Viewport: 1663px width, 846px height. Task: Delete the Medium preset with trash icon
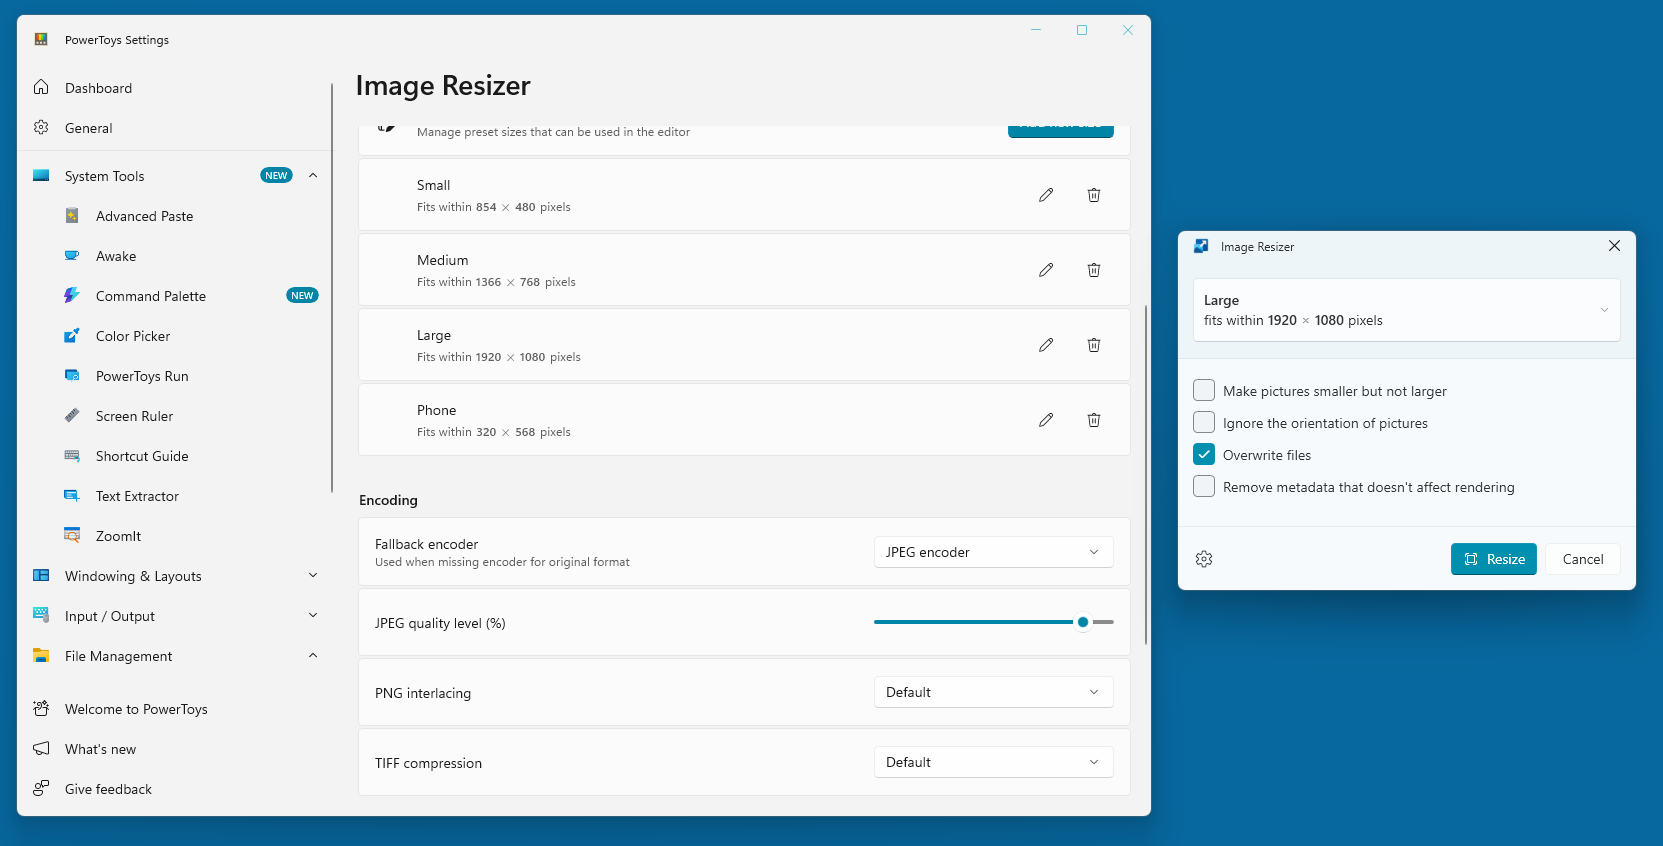point(1094,270)
